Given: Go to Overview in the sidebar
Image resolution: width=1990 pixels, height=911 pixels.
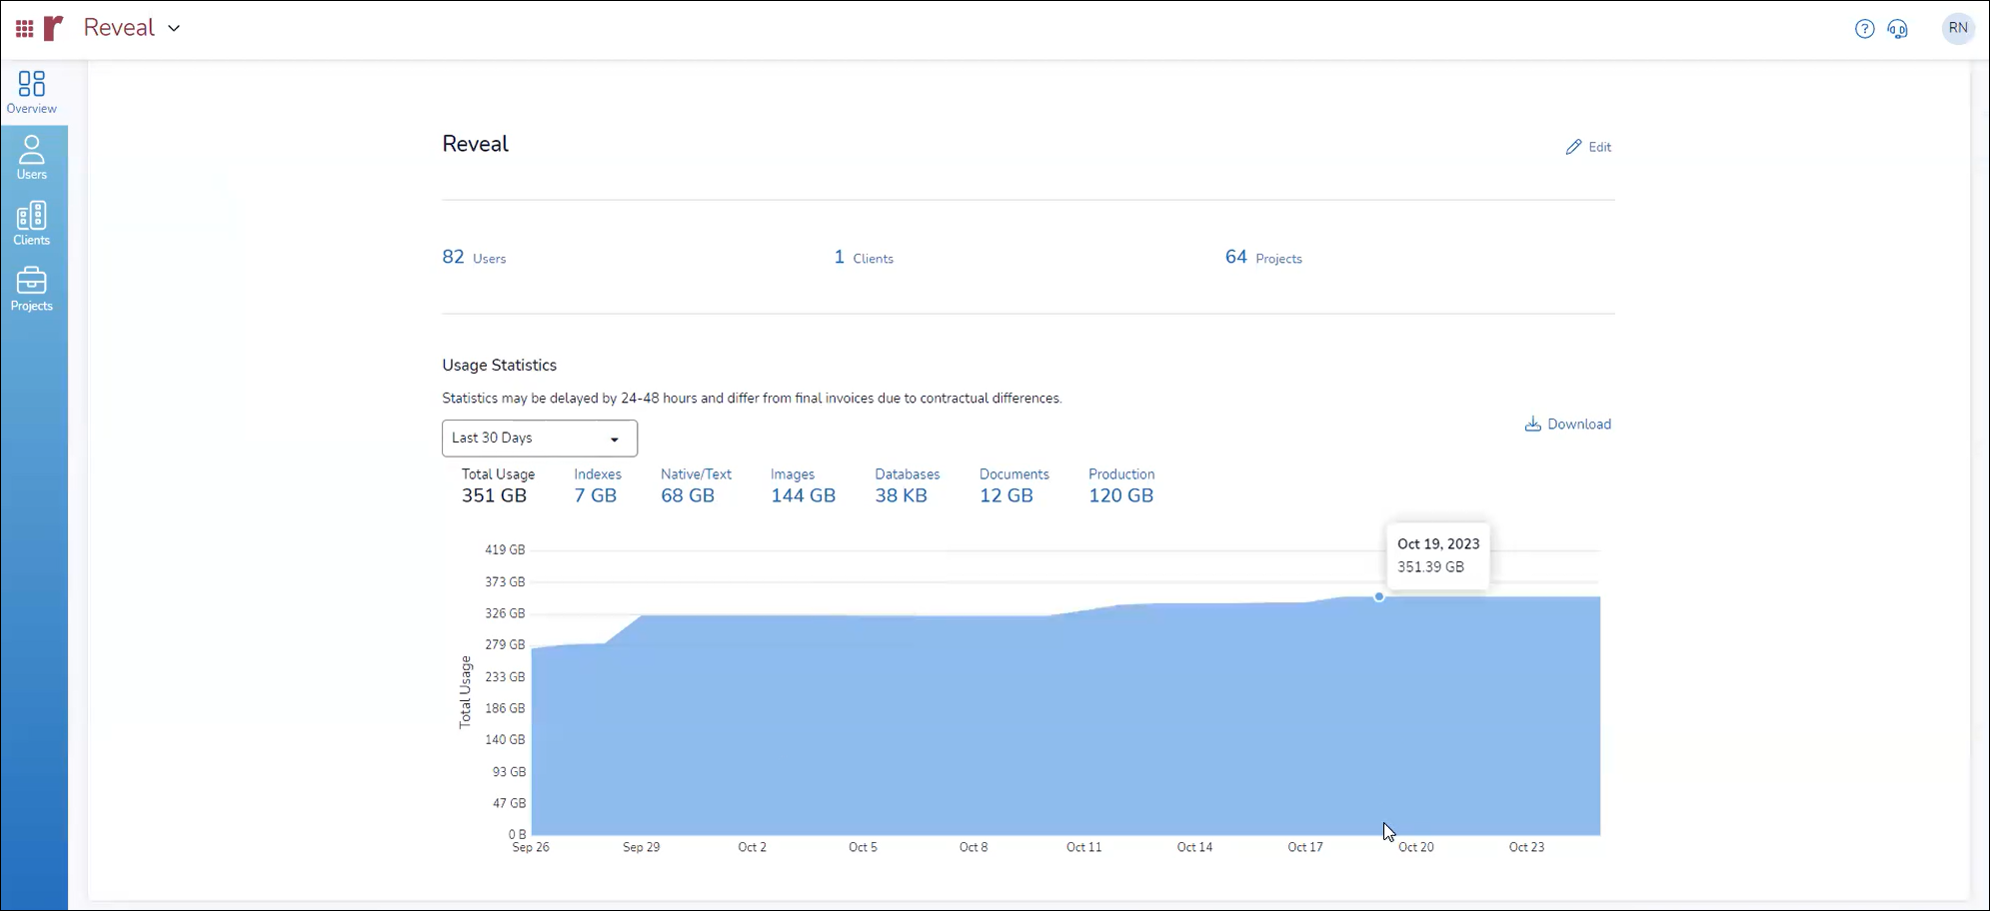Looking at the screenshot, I should pyautogui.click(x=32, y=92).
